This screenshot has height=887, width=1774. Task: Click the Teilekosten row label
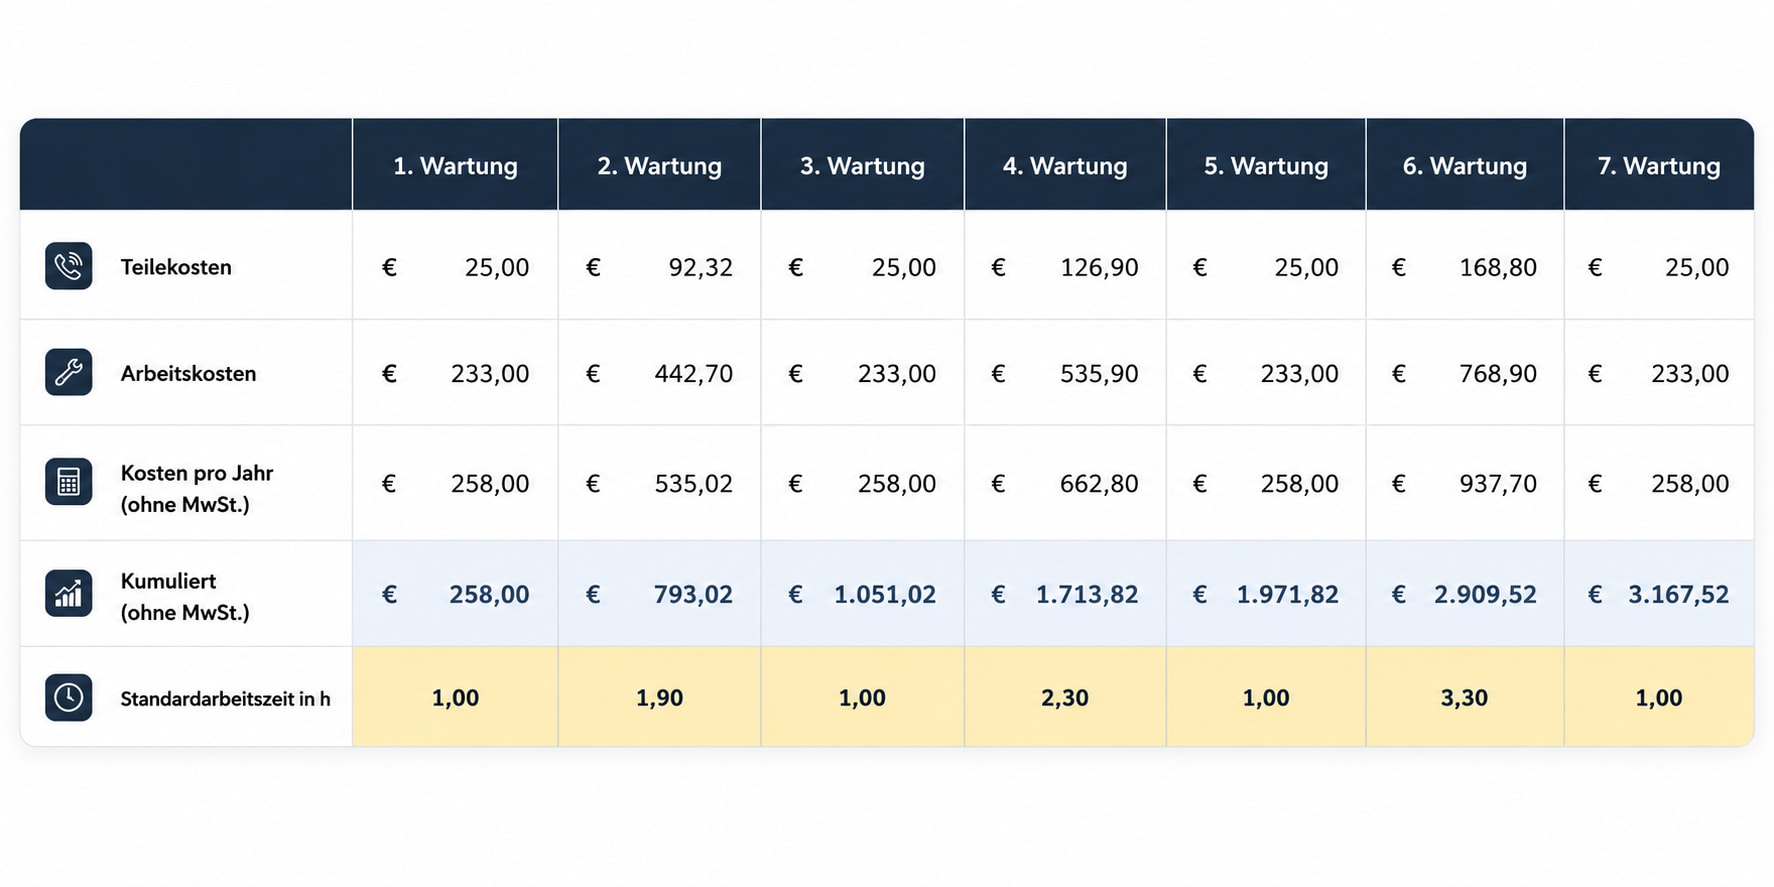coord(176,267)
